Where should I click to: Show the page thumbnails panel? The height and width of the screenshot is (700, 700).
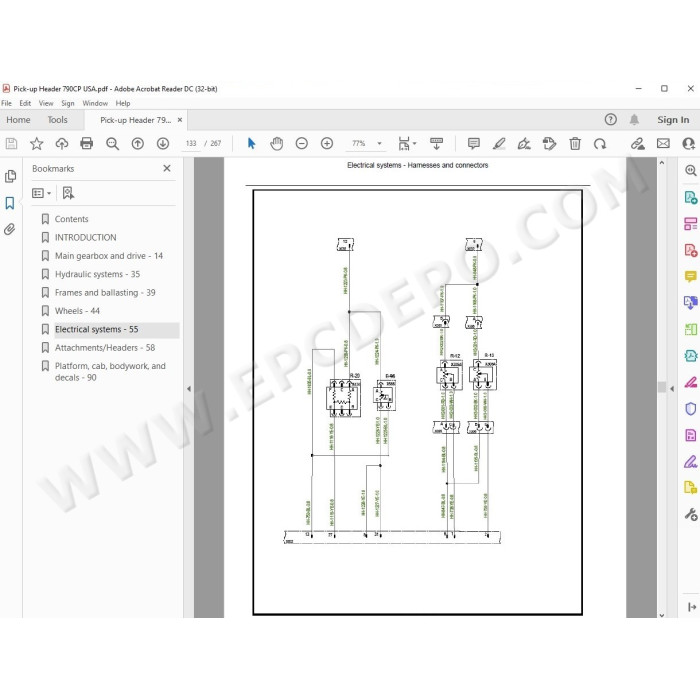point(10,176)
